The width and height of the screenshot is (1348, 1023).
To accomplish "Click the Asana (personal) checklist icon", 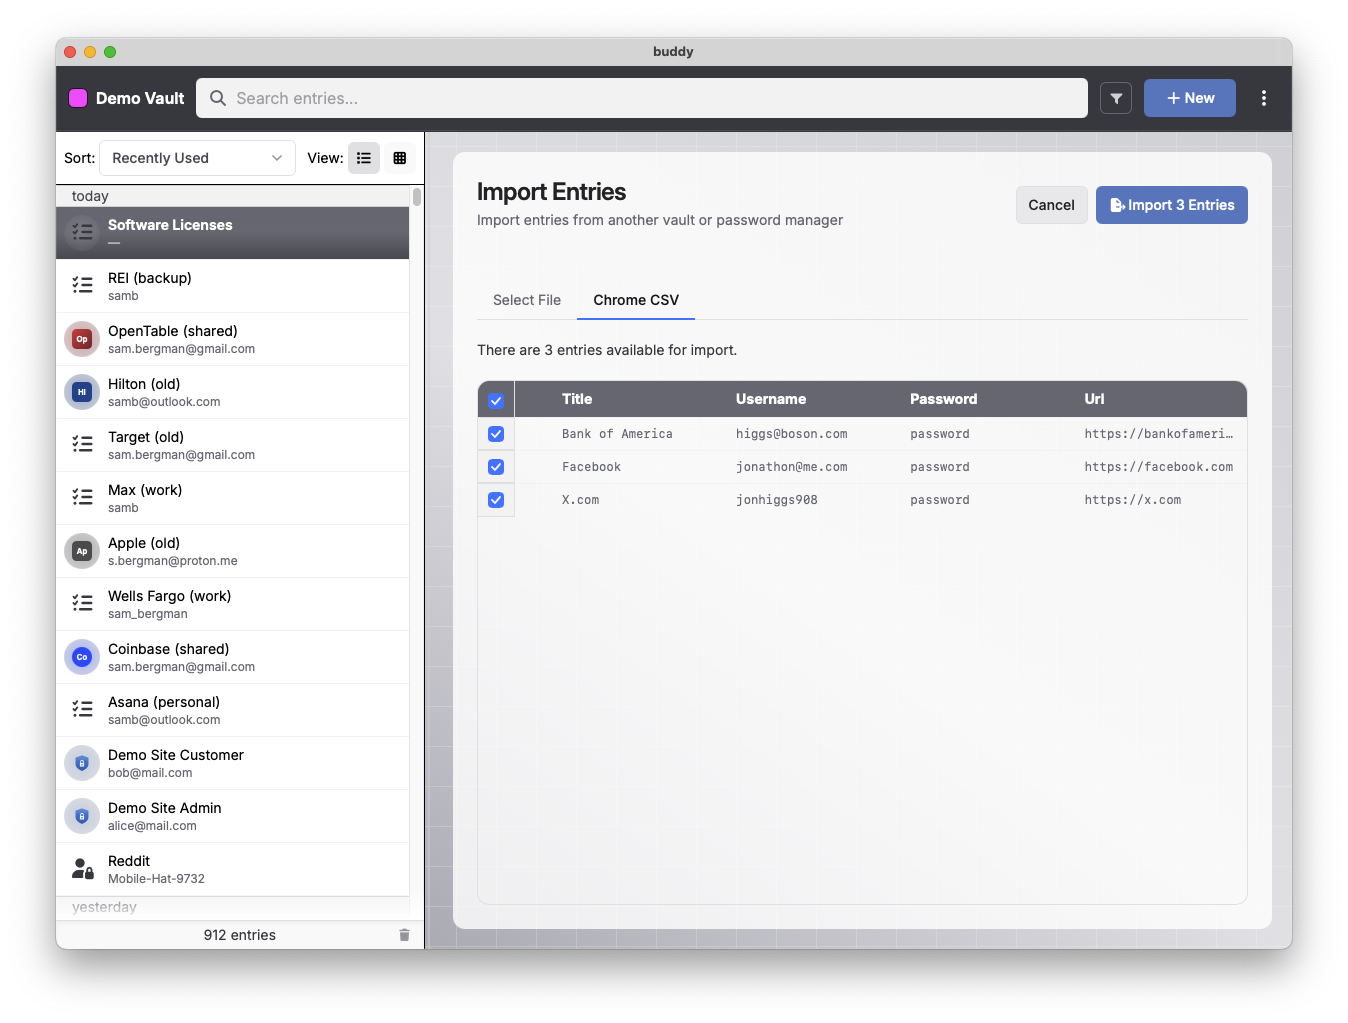I will [82, 709].
